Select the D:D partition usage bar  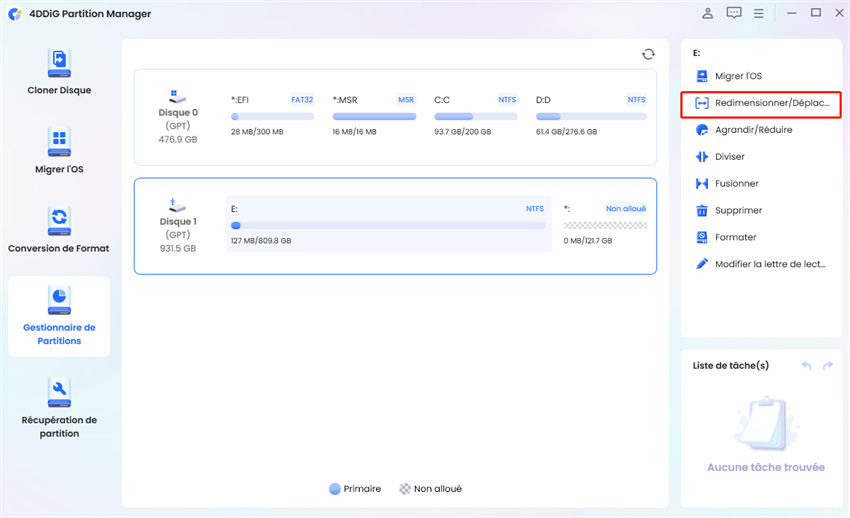pos(591,116)
